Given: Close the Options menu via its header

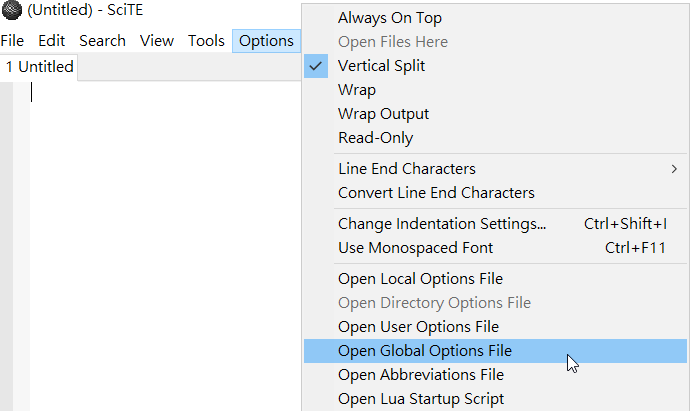Looking at the screenshot, I should tap(266, 41).
